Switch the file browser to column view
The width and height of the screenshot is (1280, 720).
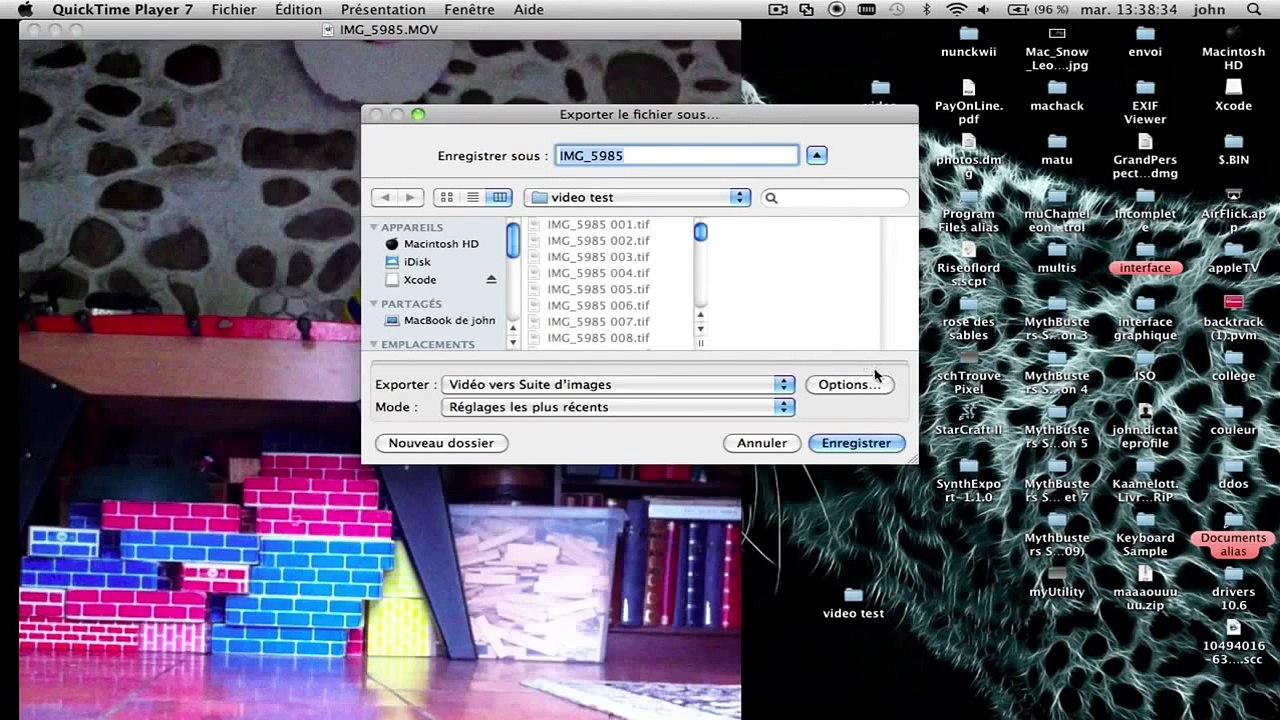click(500, 198)
